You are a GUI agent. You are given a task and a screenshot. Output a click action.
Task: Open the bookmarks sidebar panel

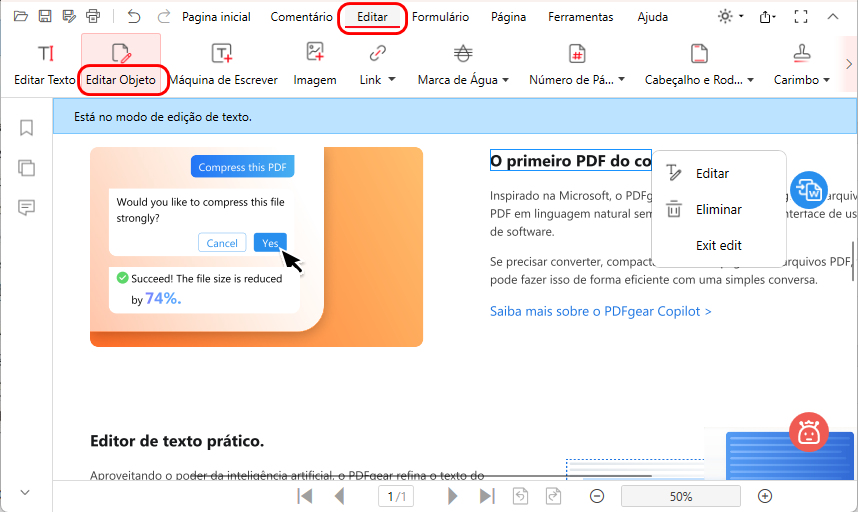click(26, 127)
